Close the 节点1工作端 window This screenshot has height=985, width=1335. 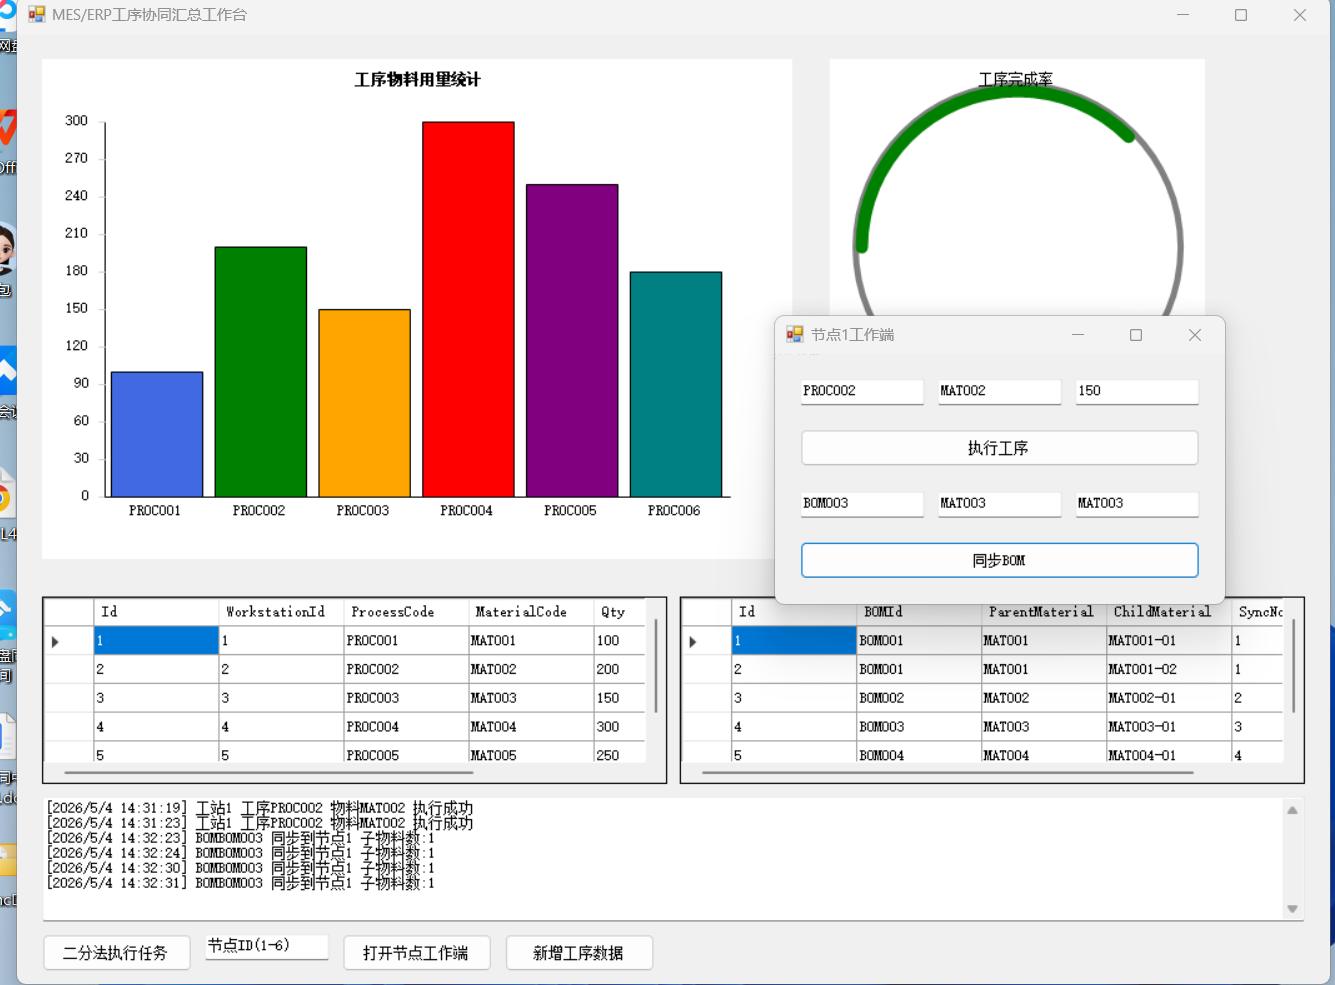[x=1195, y=335]
